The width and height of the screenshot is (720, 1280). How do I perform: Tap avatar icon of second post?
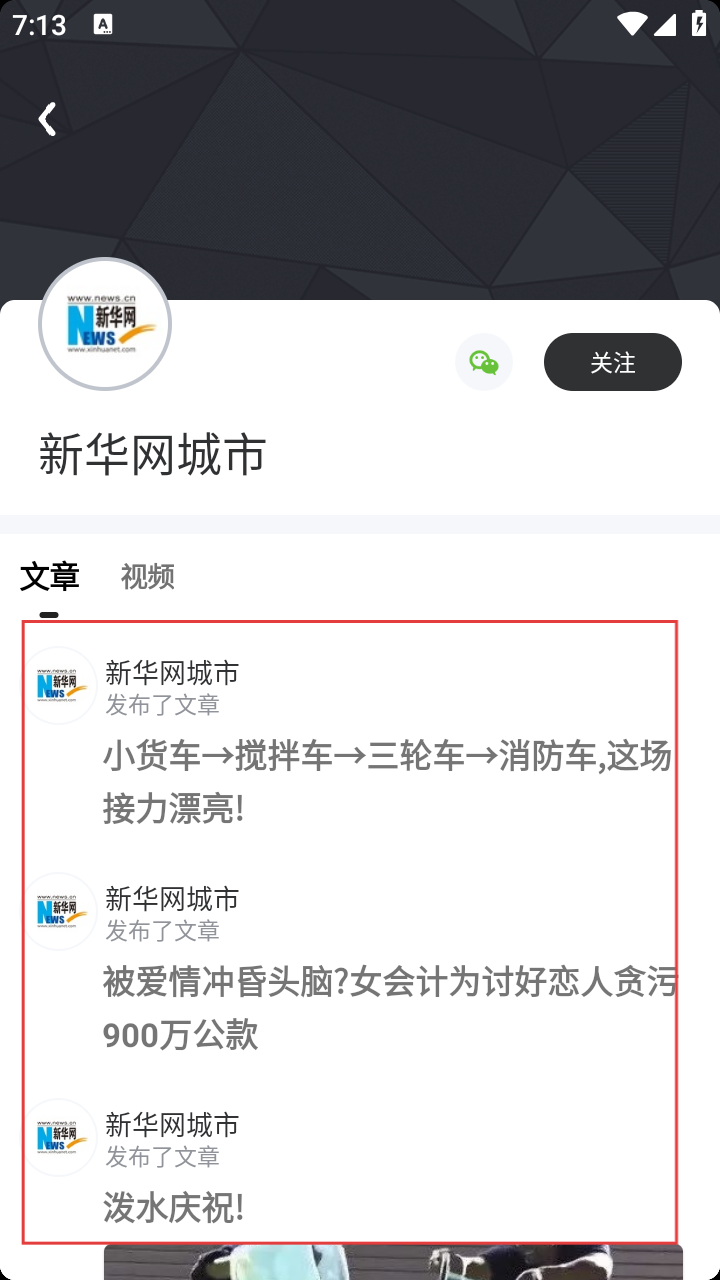coord(60,911)
